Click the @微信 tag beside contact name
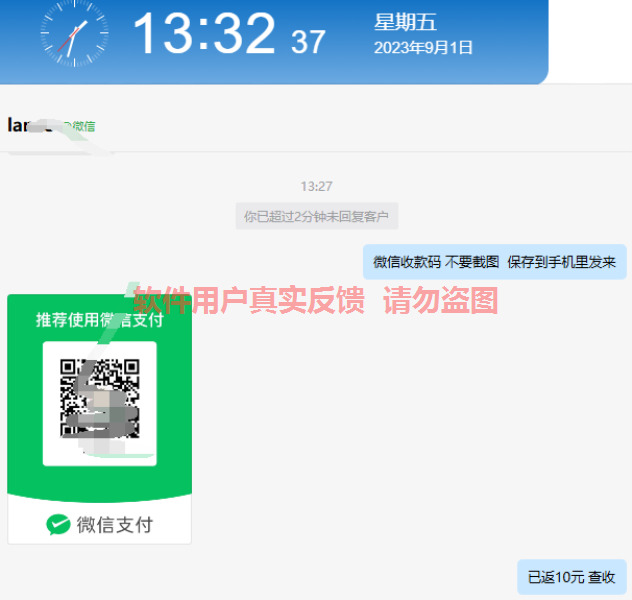The height and width of the screenshot is (600, 632). 80,126
